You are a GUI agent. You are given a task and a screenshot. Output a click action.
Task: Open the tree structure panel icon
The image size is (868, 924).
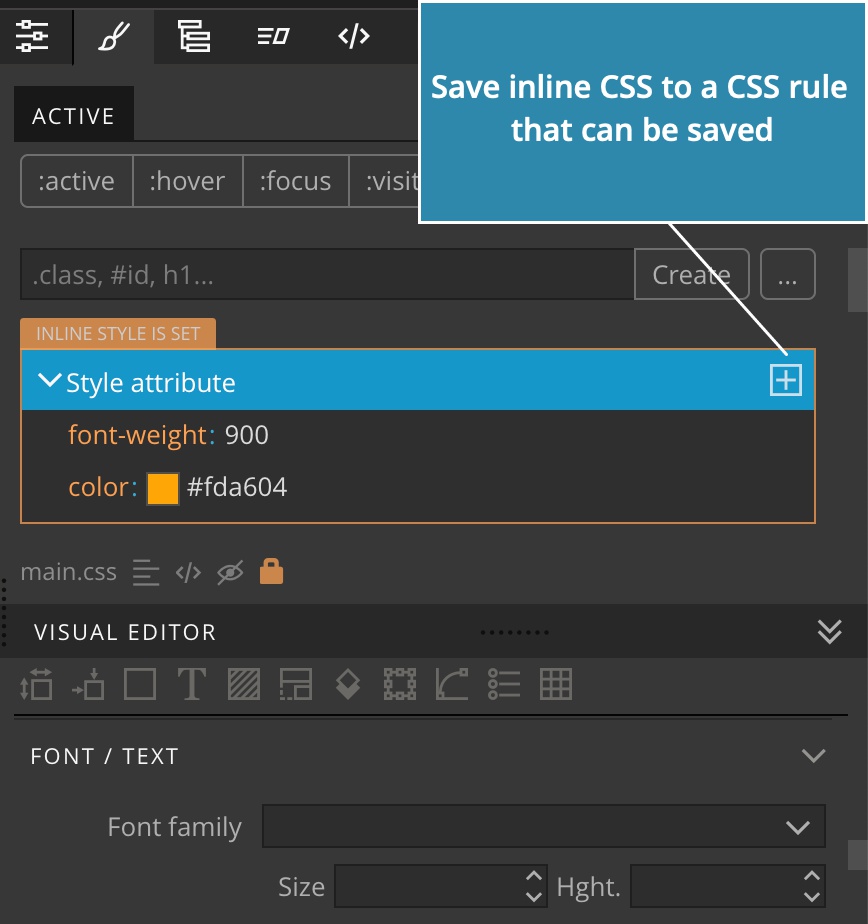pos(194,36)
